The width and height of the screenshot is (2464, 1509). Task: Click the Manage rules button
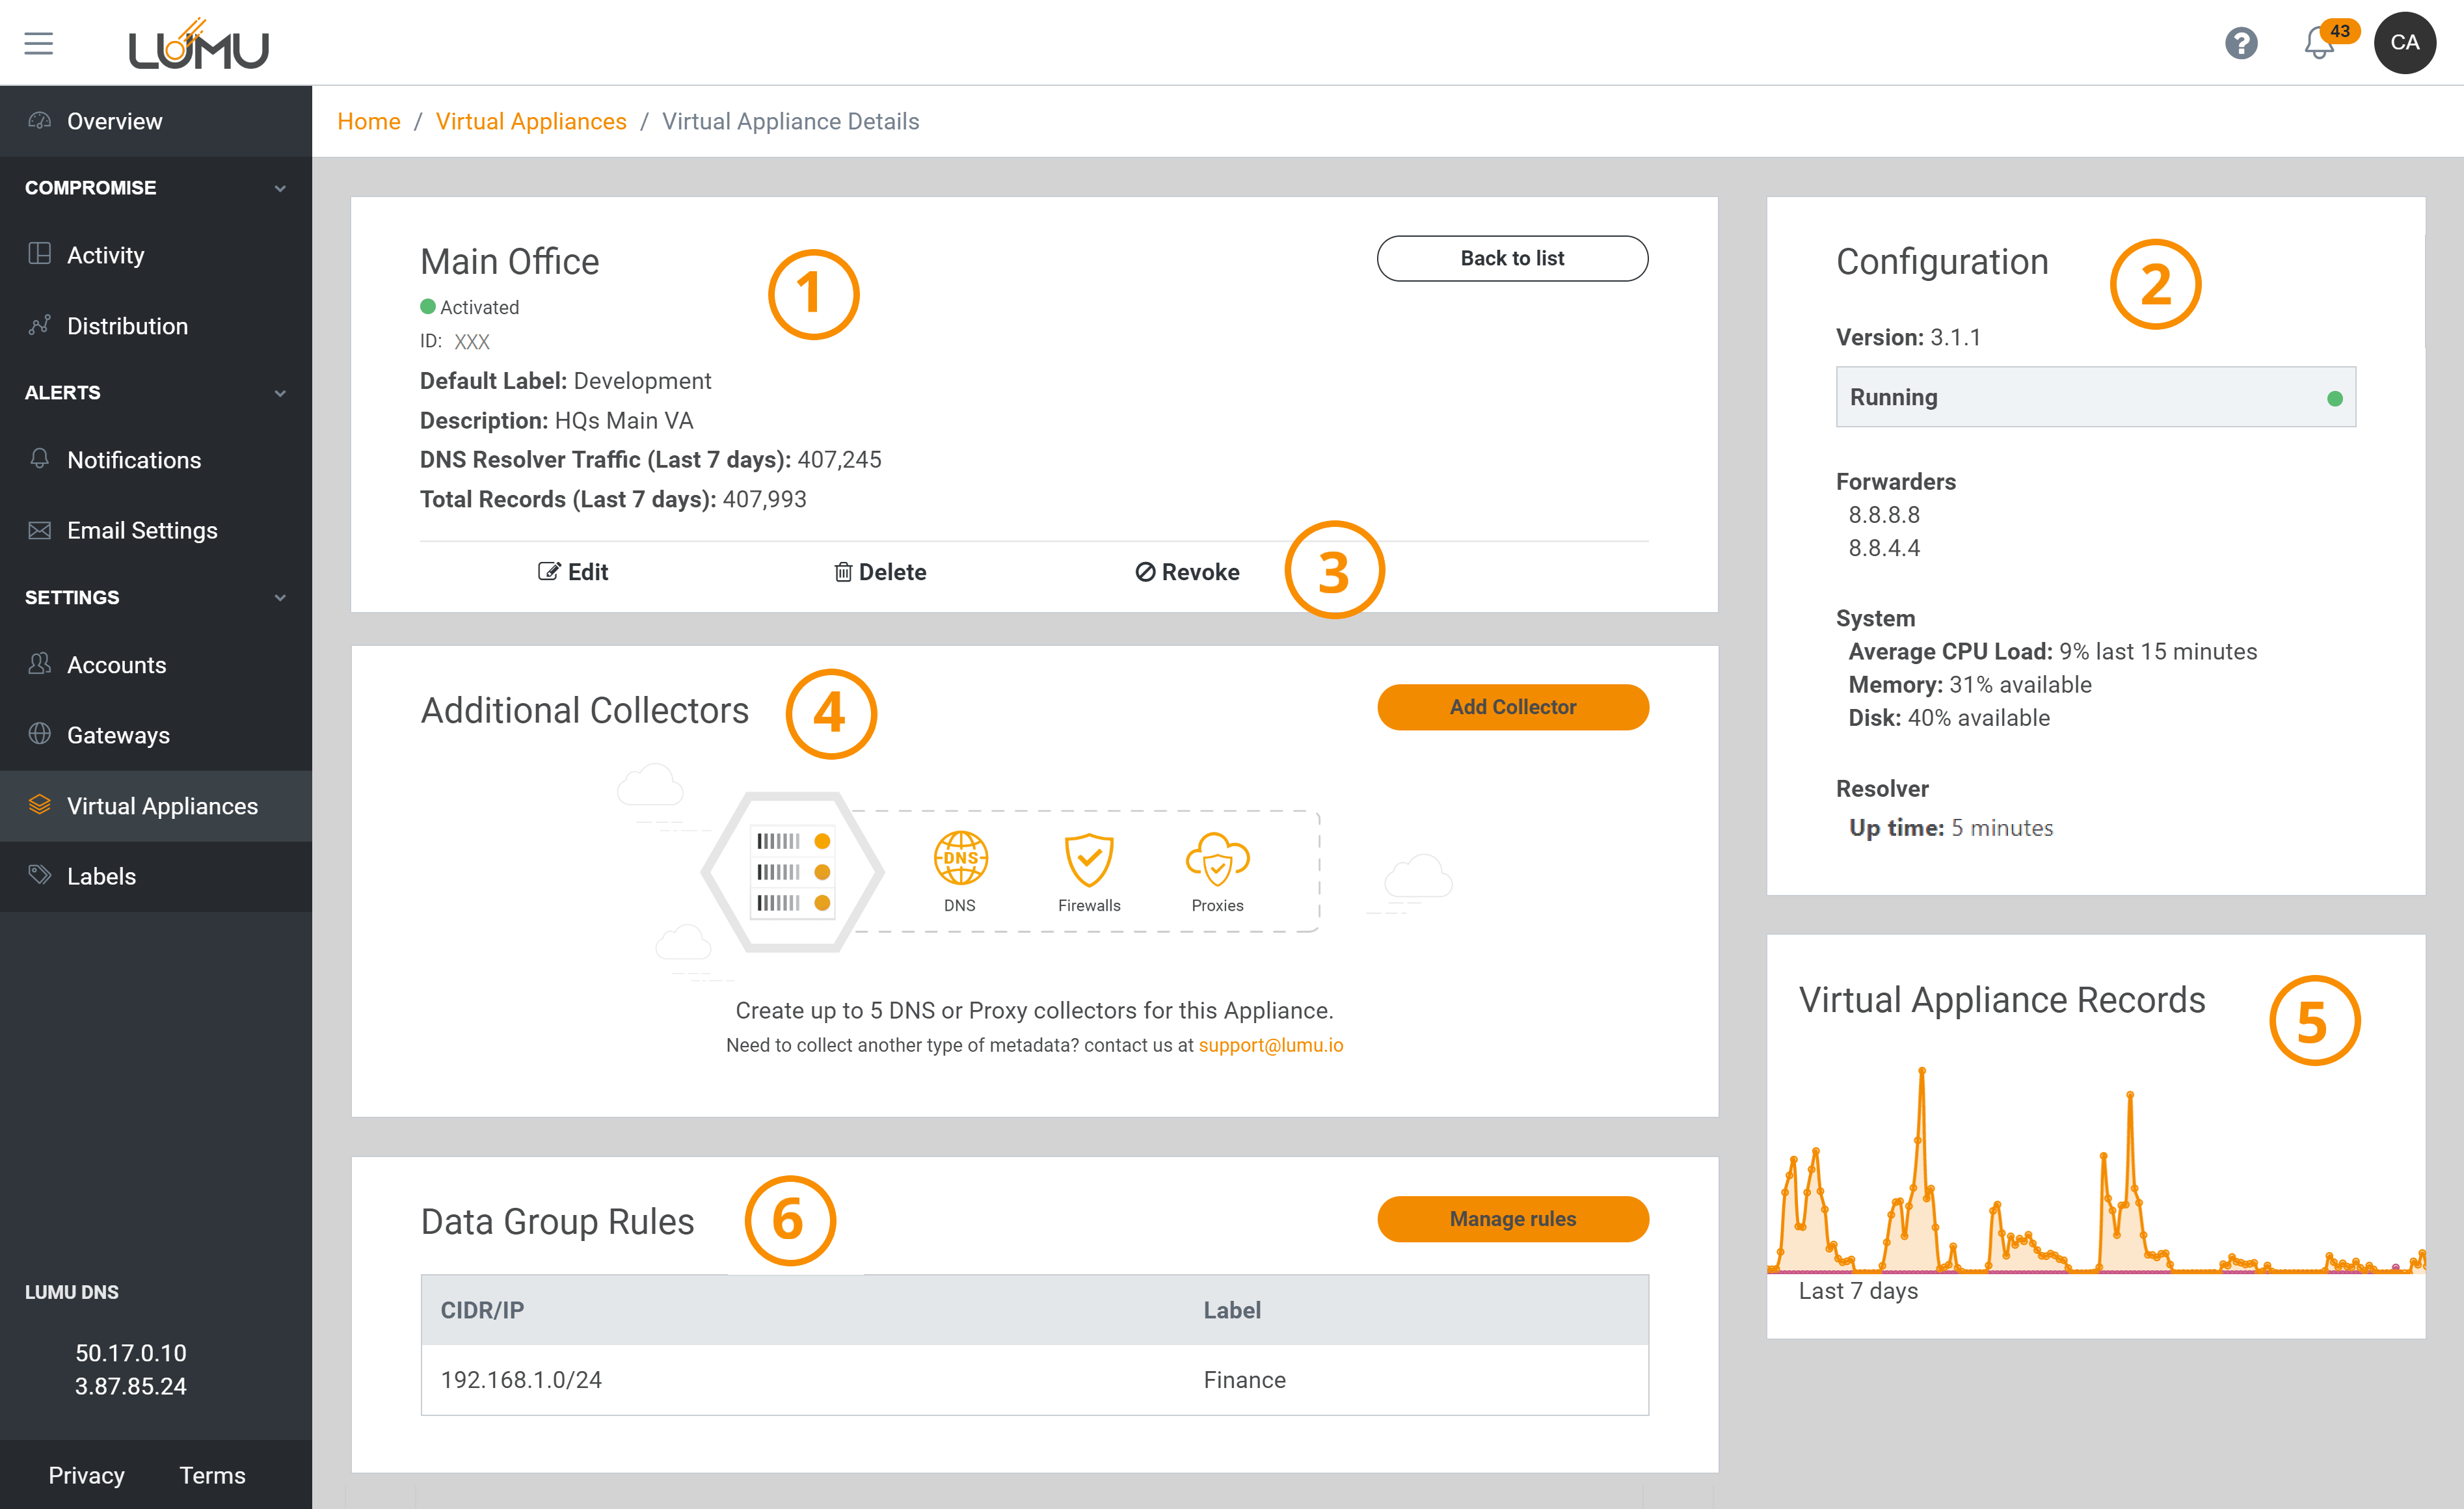click(1512, 1219)
